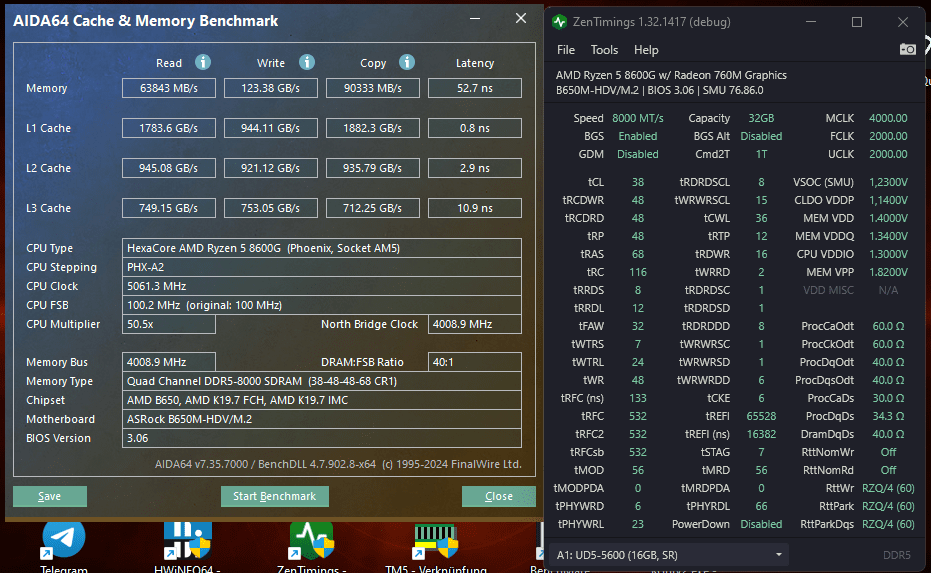Select L1 Cache Read value 1783.6 GB/s
The height and width of the screenshot is (573, 931).
click(169, 128)
